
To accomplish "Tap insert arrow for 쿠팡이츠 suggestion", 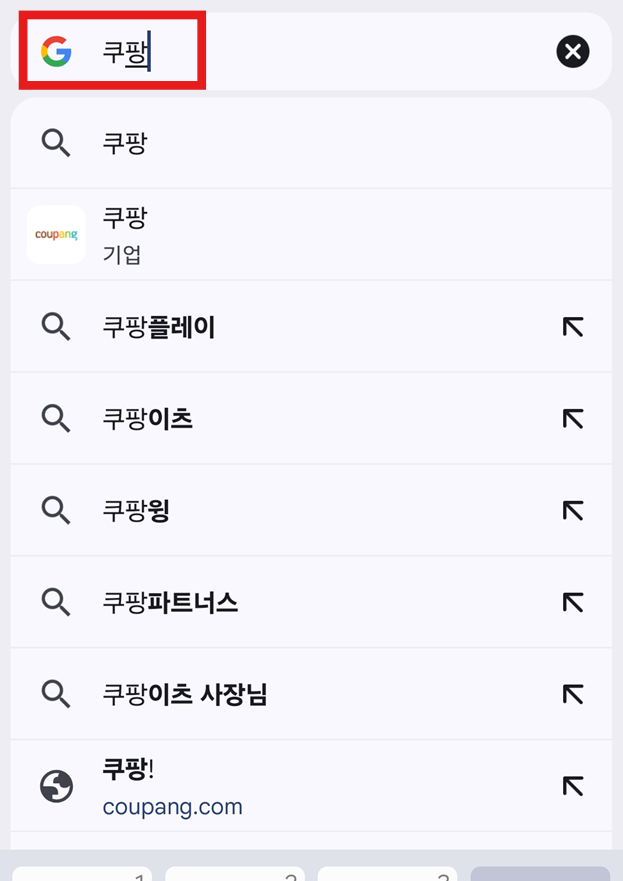I will tap(572, 418).
